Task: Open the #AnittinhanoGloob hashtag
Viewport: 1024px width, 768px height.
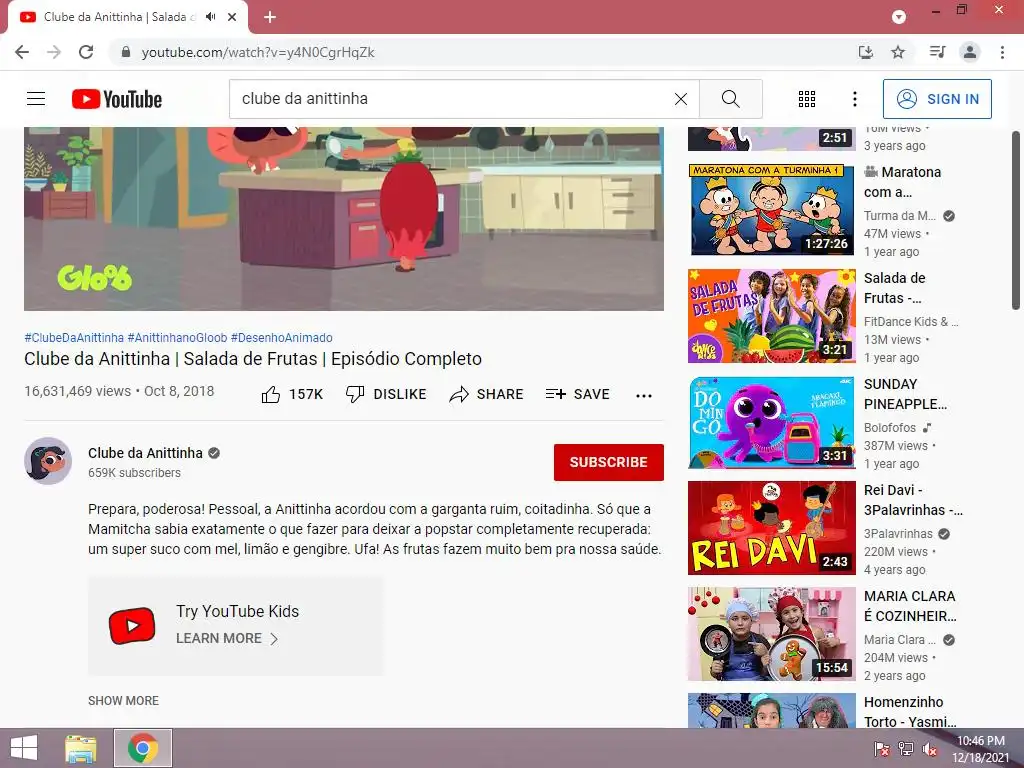Action: [x=177, y=338]
